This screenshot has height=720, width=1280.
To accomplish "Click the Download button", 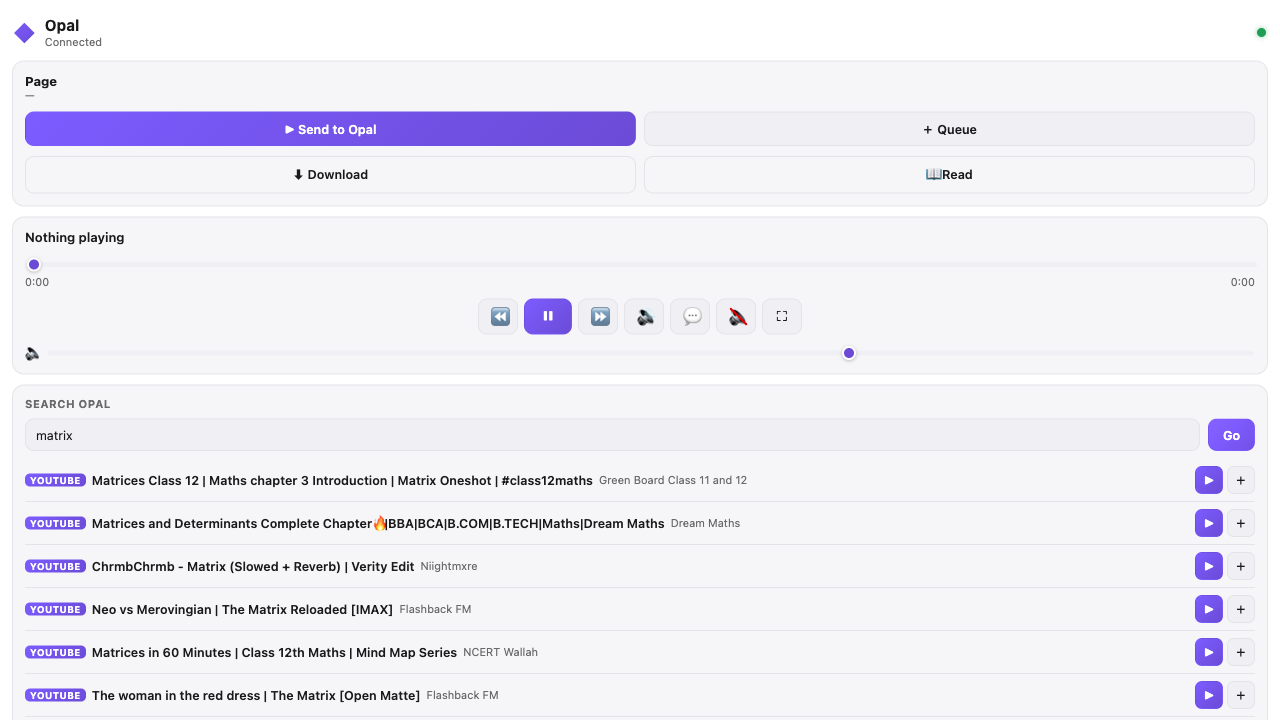I will 330,174.
